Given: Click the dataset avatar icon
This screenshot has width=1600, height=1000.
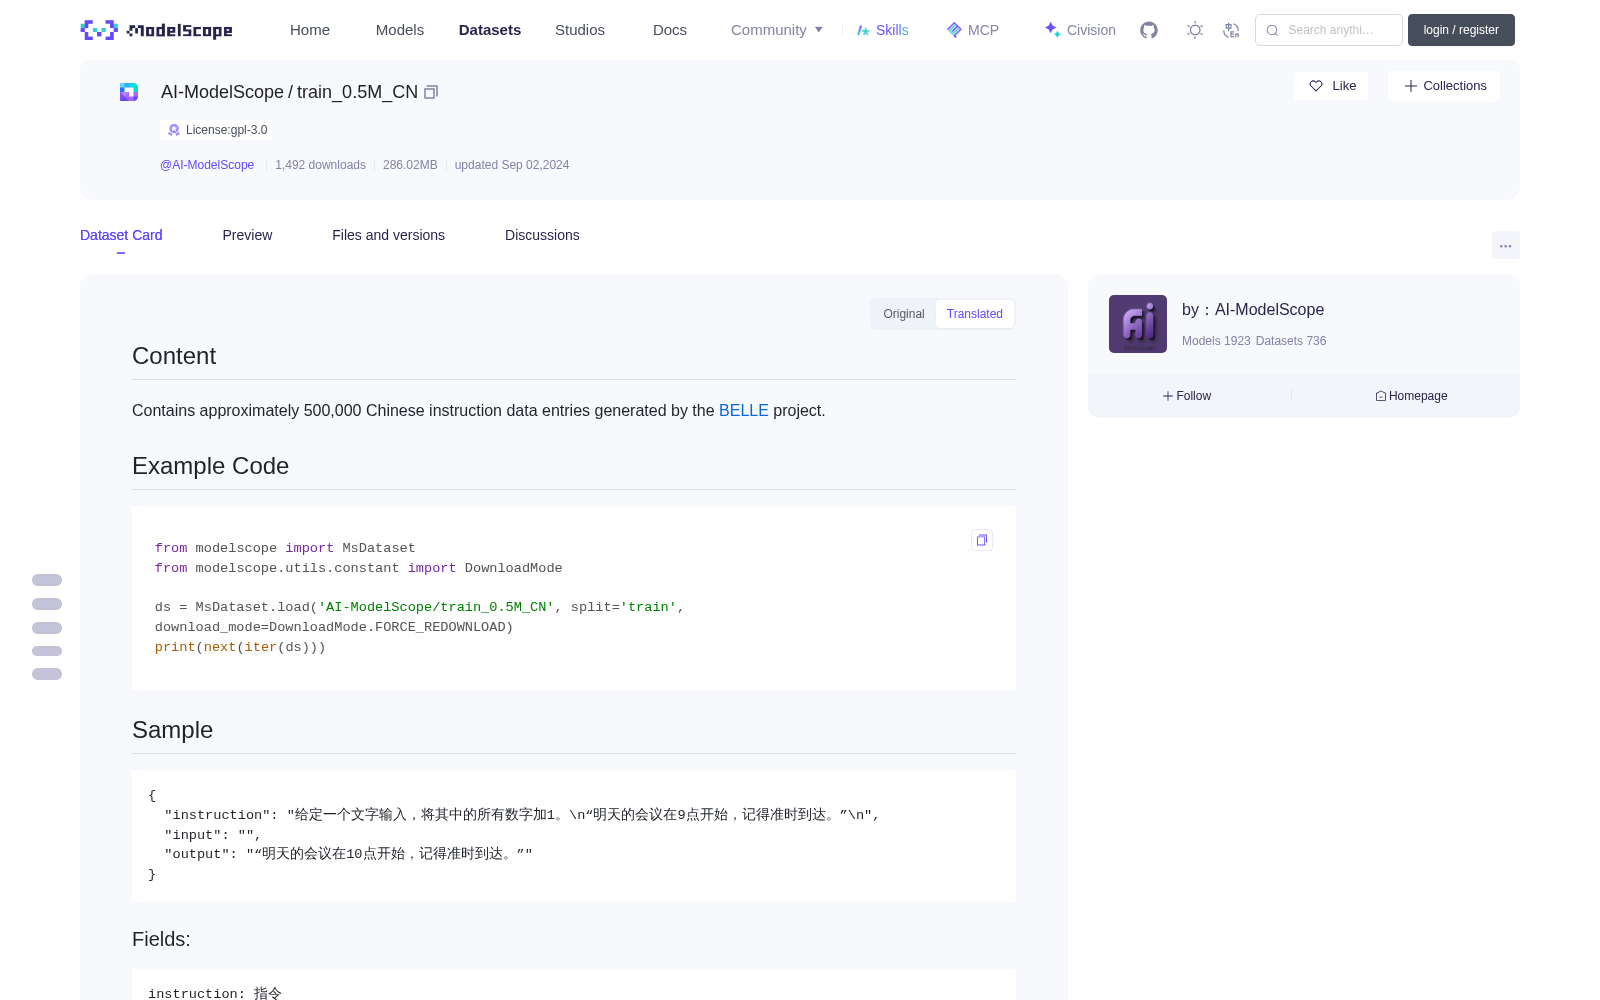Looking at the screenshot, I should click(129, 92).
